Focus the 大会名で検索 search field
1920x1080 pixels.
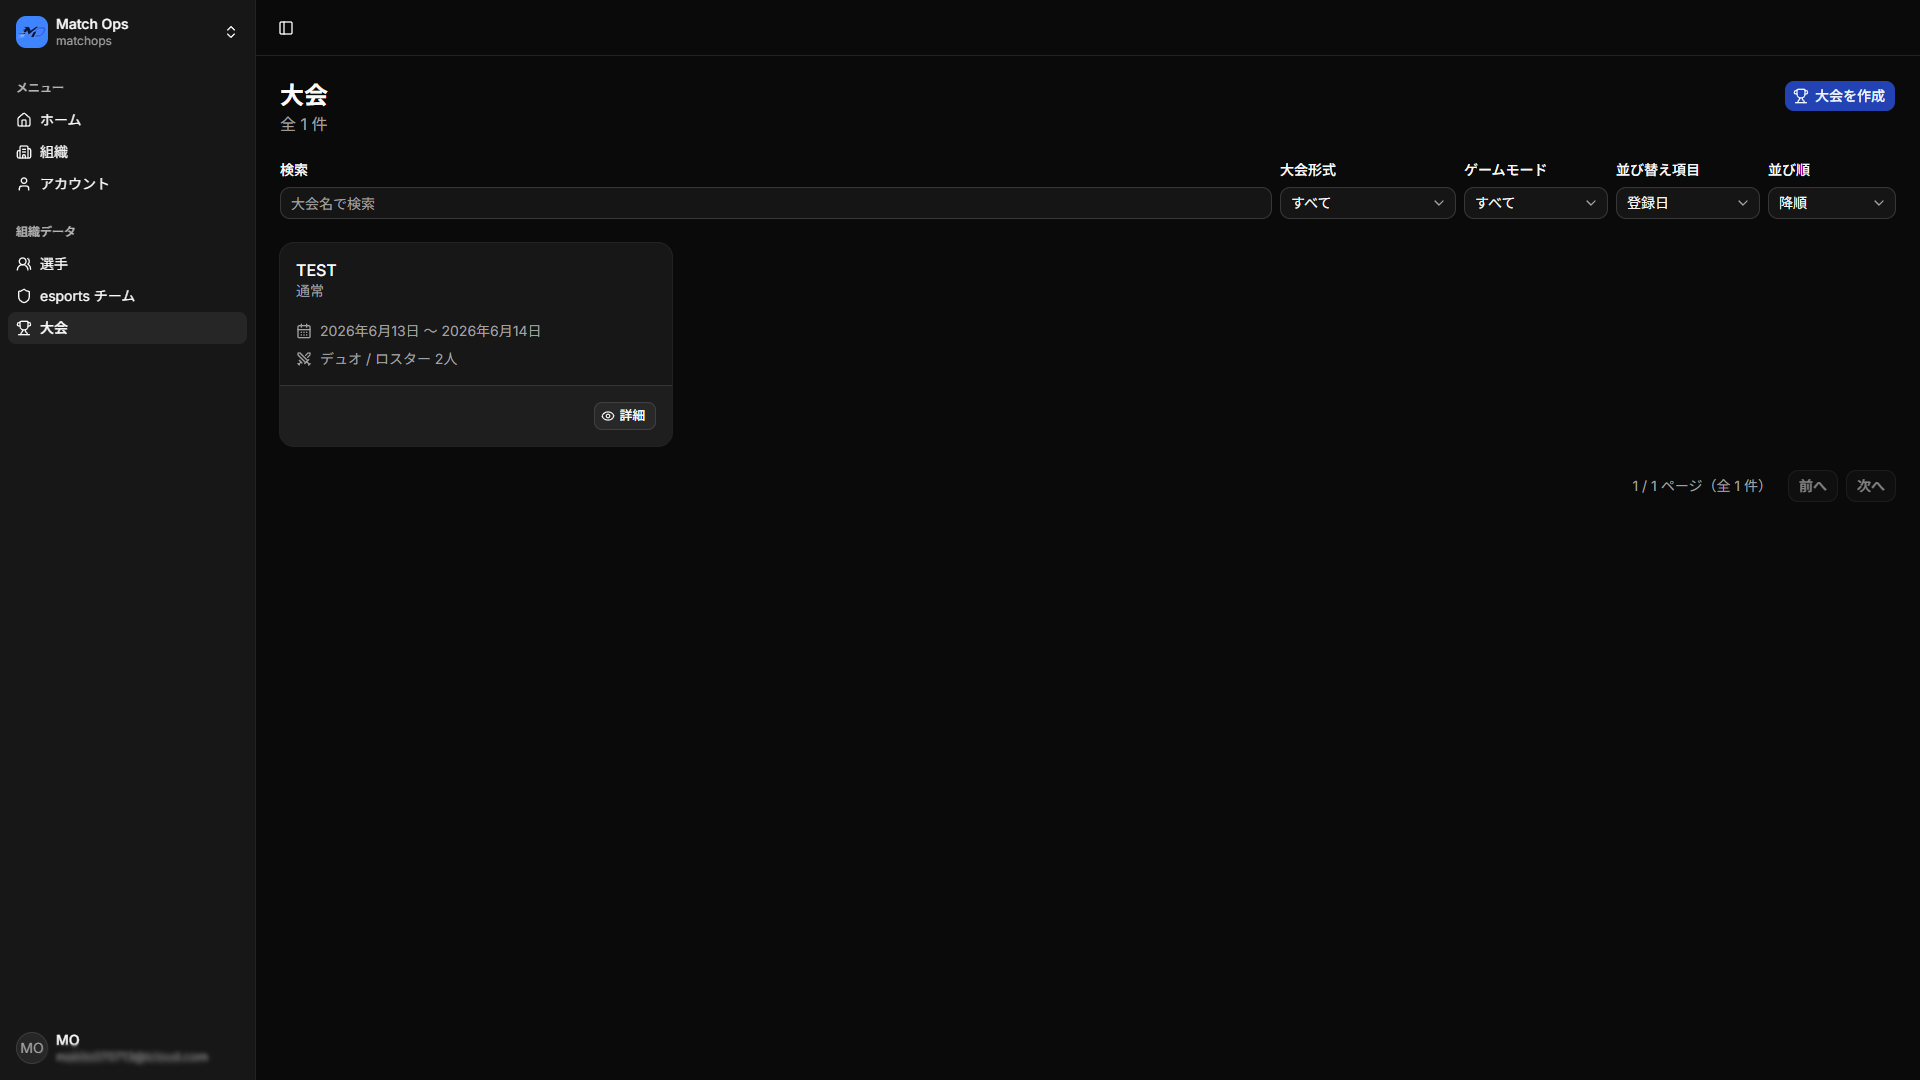(x=775, y=203)
